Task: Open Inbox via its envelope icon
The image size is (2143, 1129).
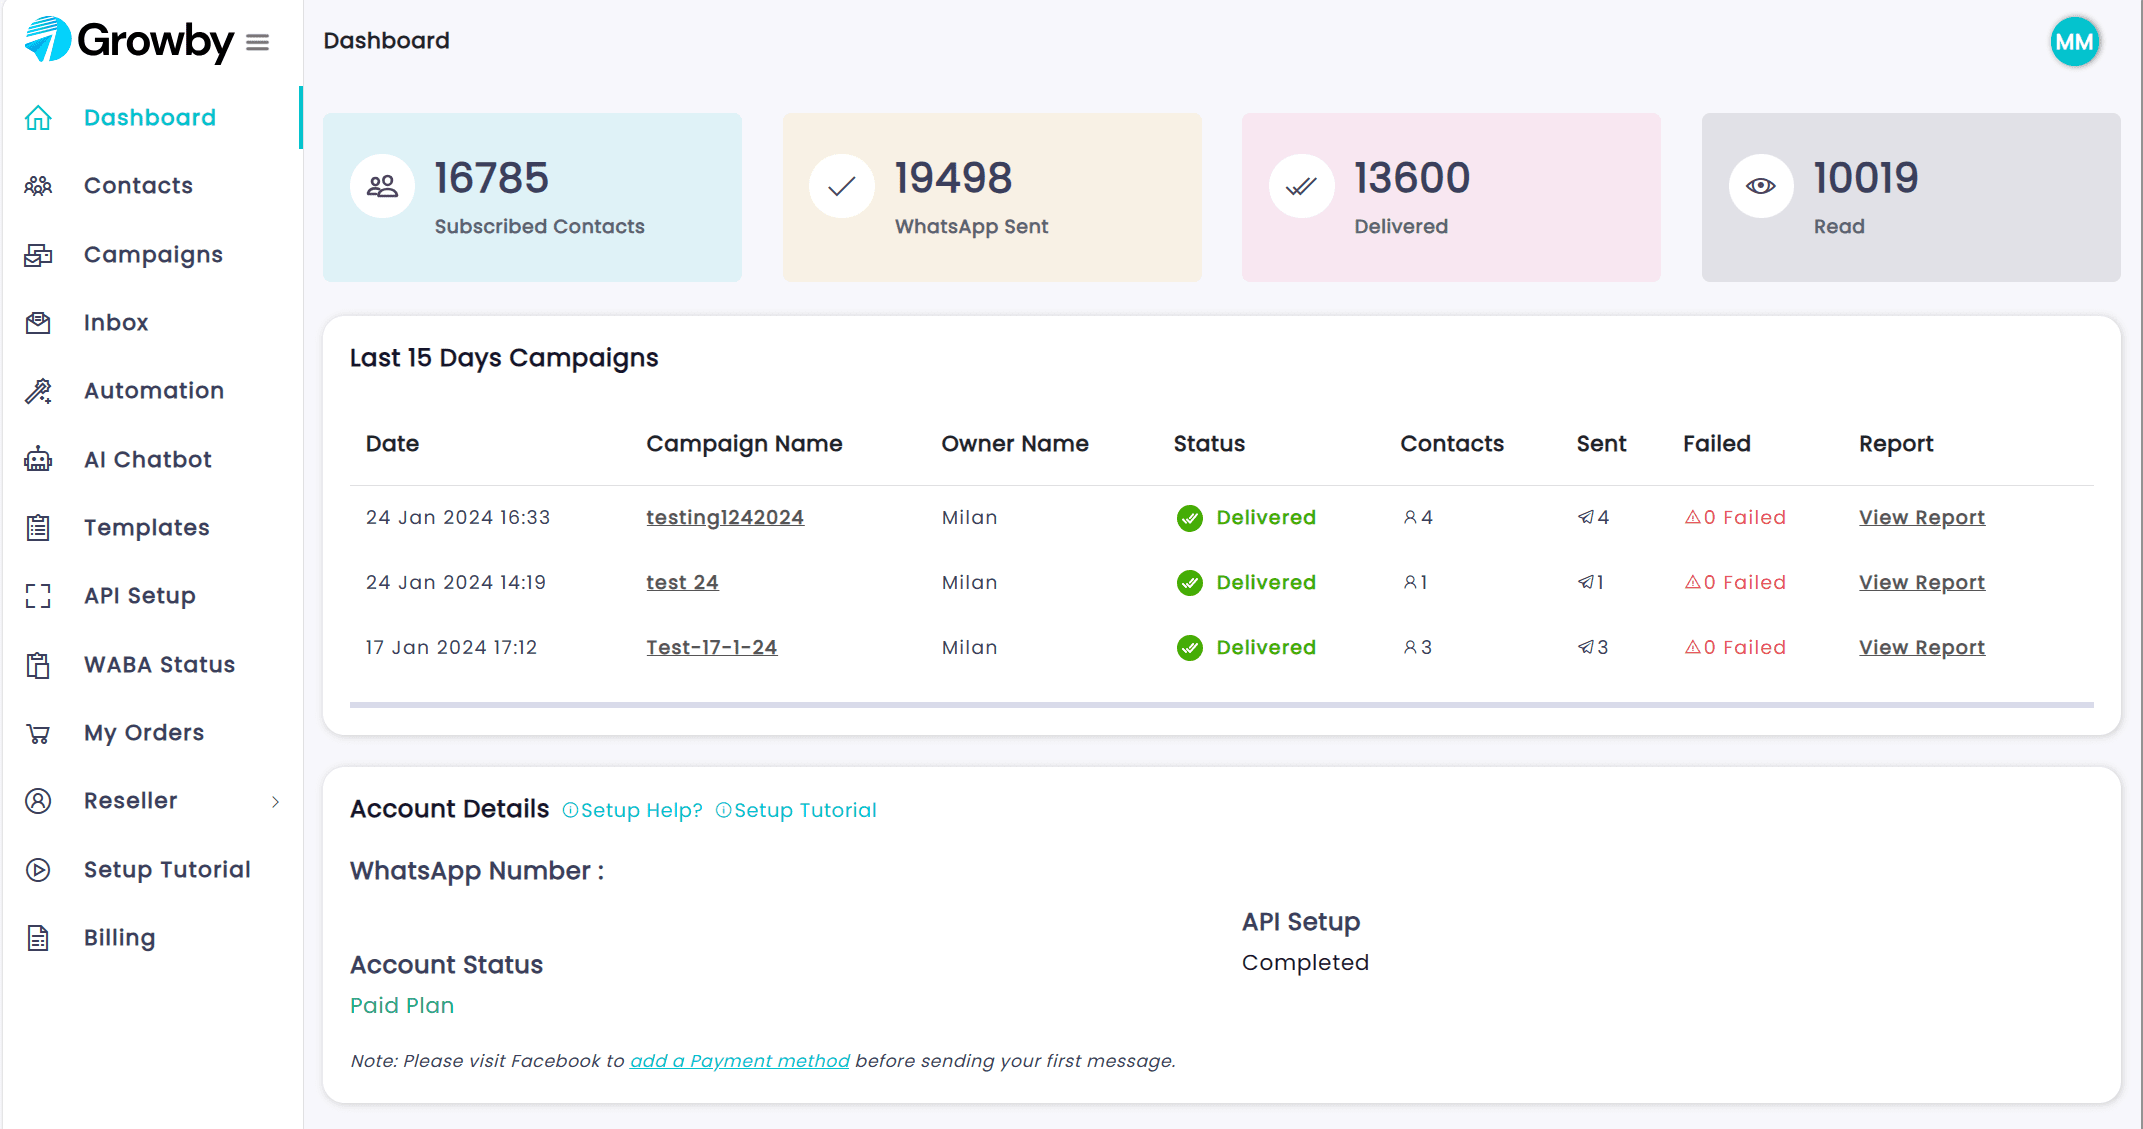Action: tap(38, 323)
